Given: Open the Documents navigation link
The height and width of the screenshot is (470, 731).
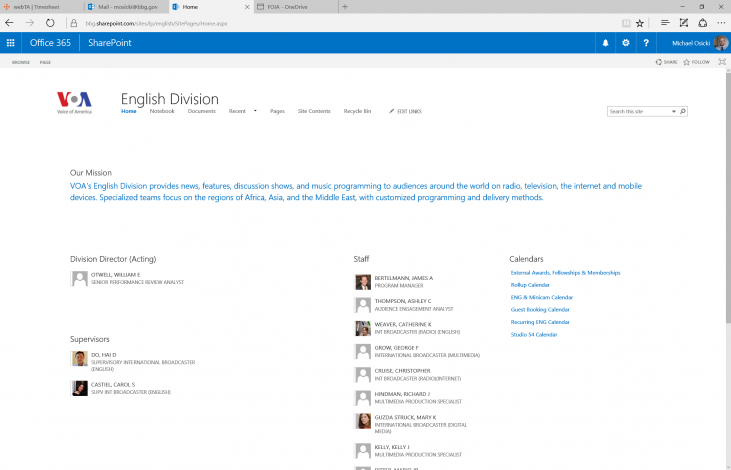Looking at the screenshot, I should click(201, 111).
